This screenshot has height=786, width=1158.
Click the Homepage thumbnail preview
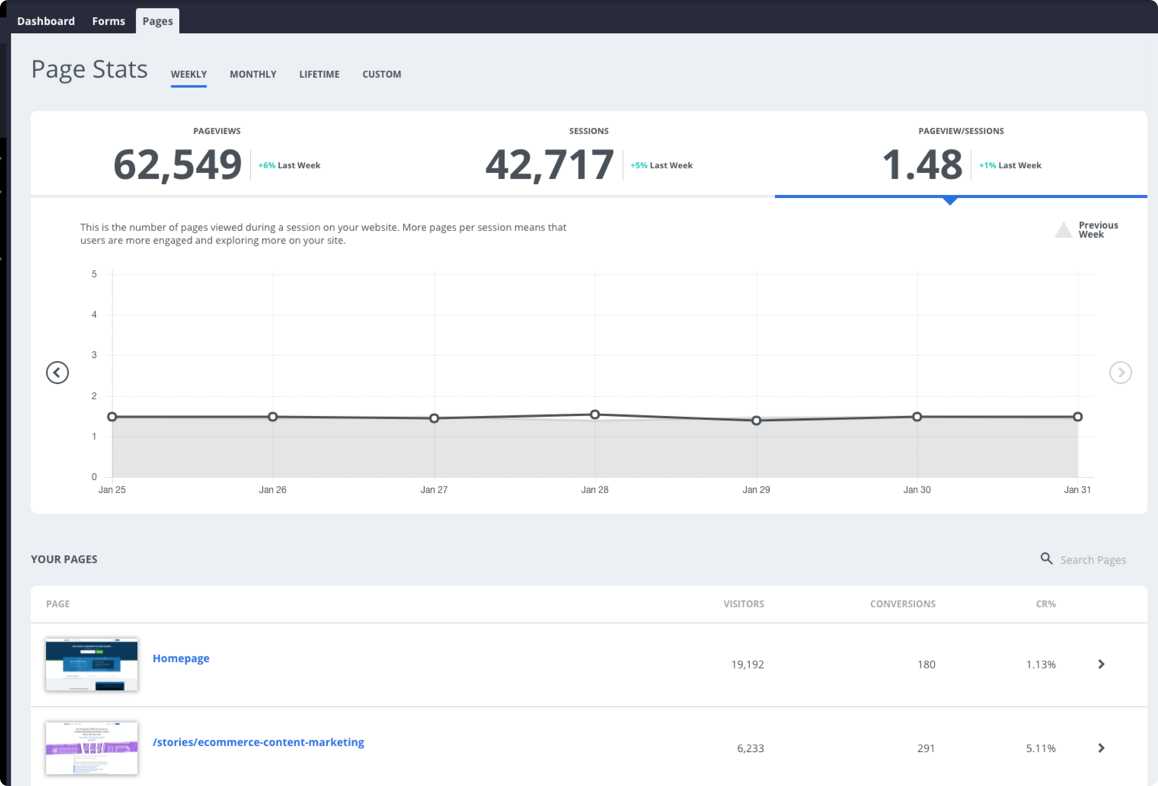click(92, 664)
